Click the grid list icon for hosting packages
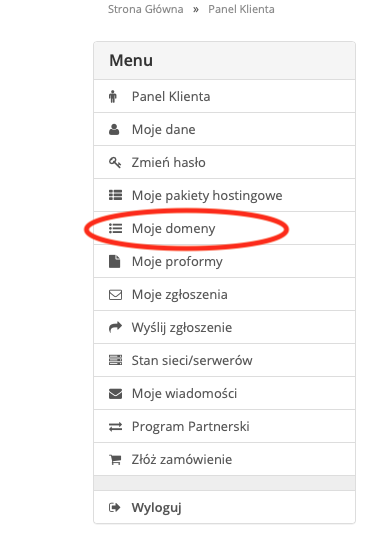The image size is (374, 542). click(x=115, y=195)
